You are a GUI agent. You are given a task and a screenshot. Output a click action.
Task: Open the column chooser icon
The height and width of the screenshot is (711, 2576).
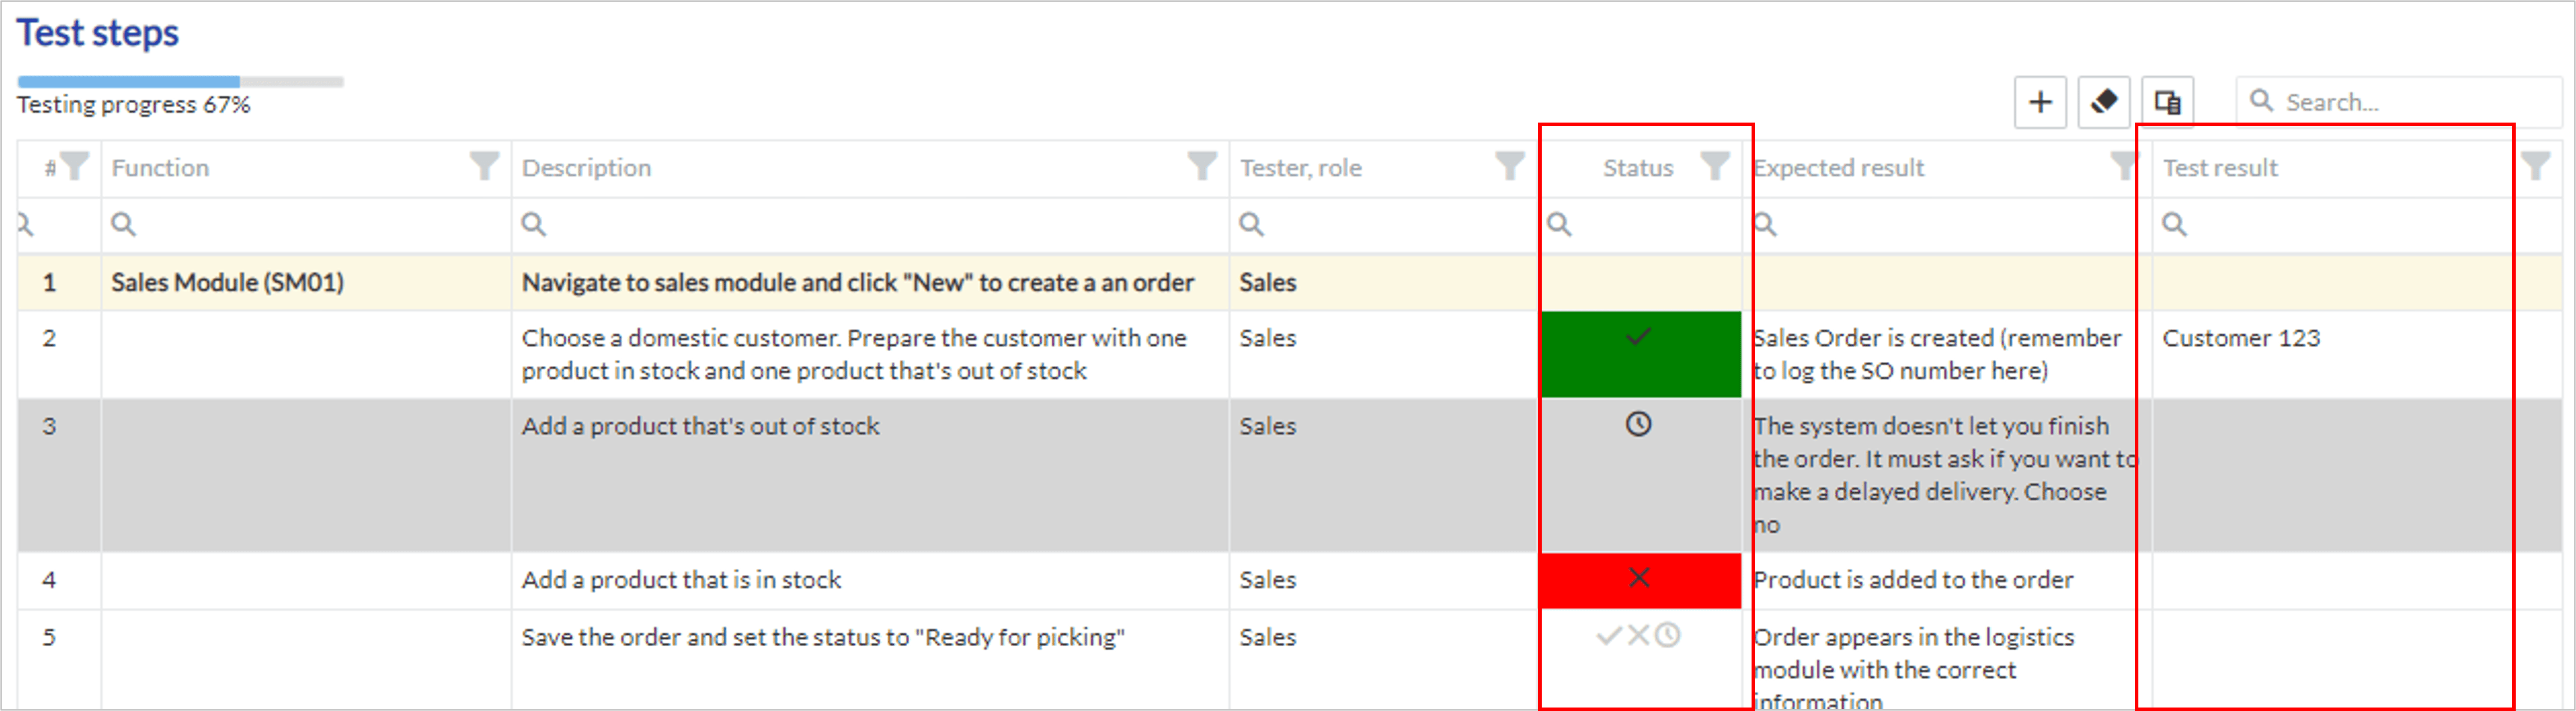2168,102
